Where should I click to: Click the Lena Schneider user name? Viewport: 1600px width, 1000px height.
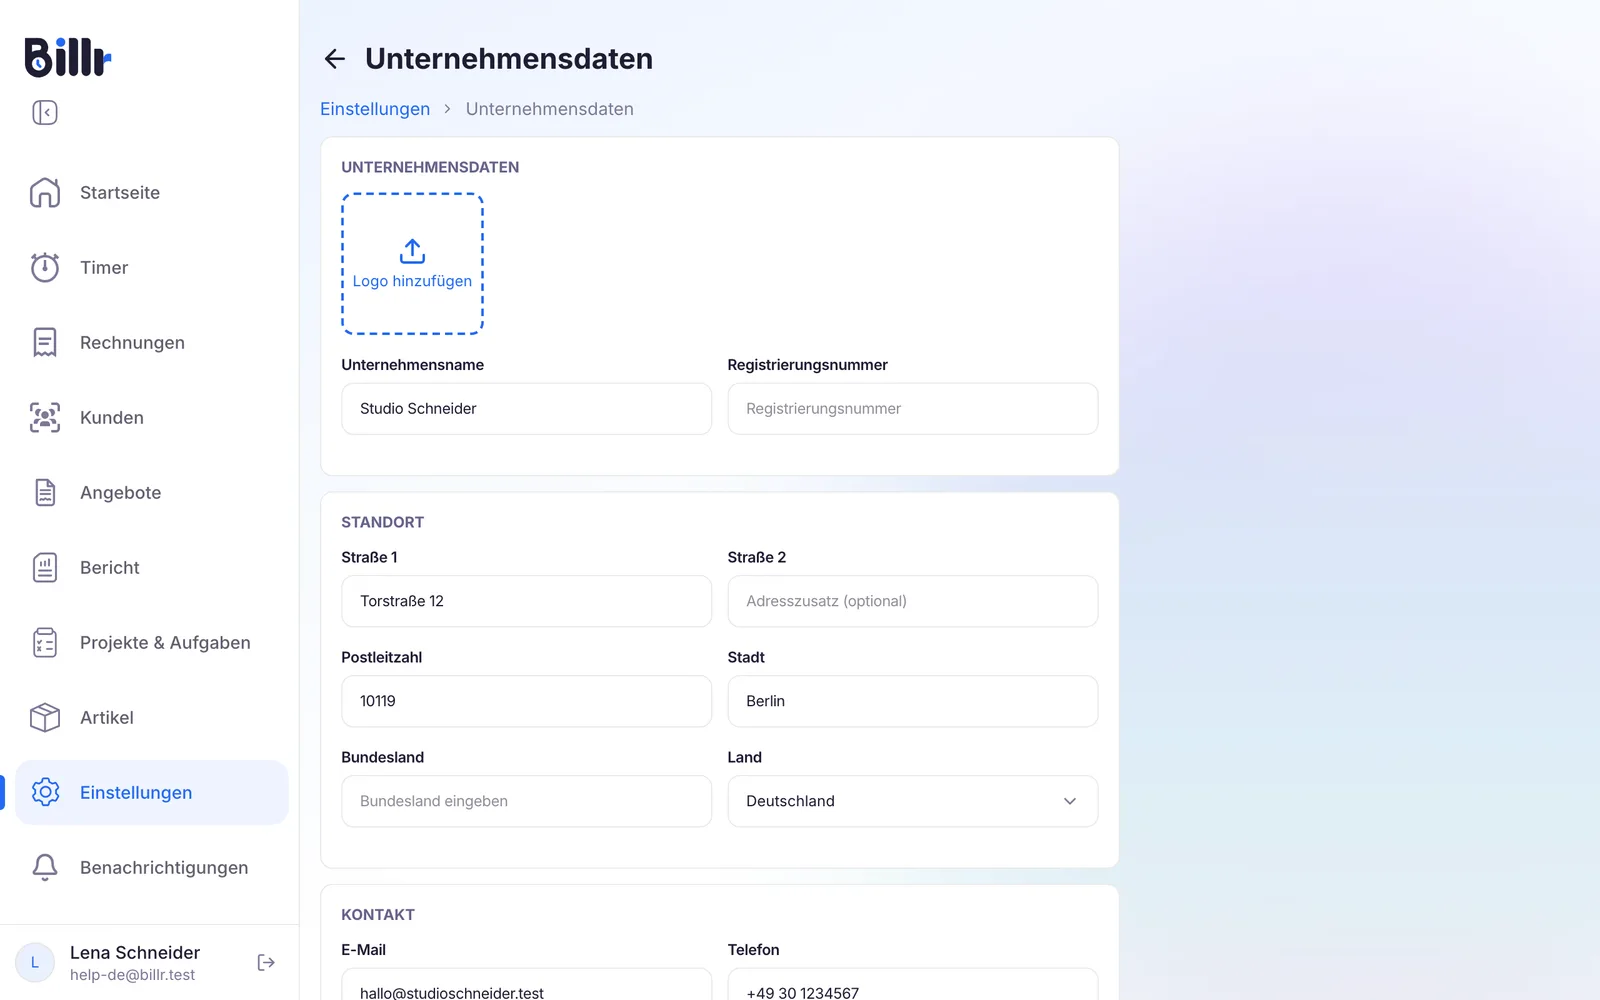(135, 952)
